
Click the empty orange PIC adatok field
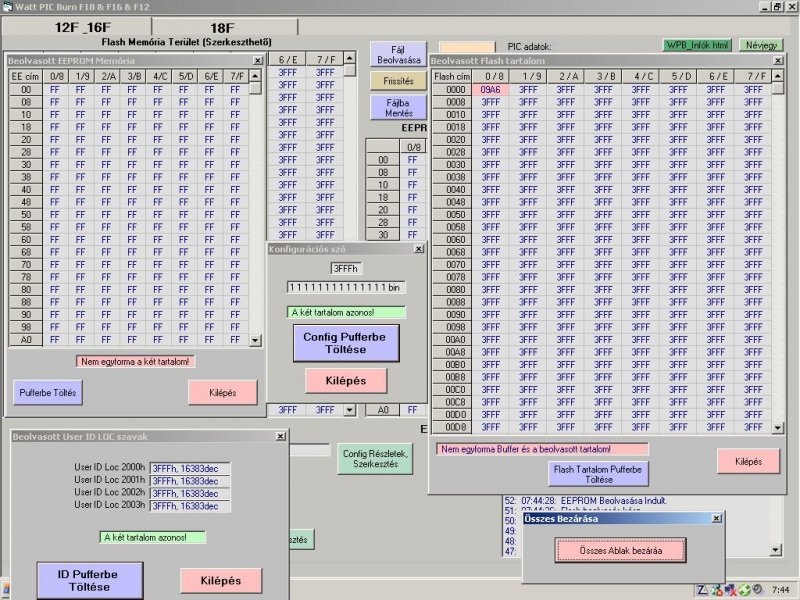(467, 46)
